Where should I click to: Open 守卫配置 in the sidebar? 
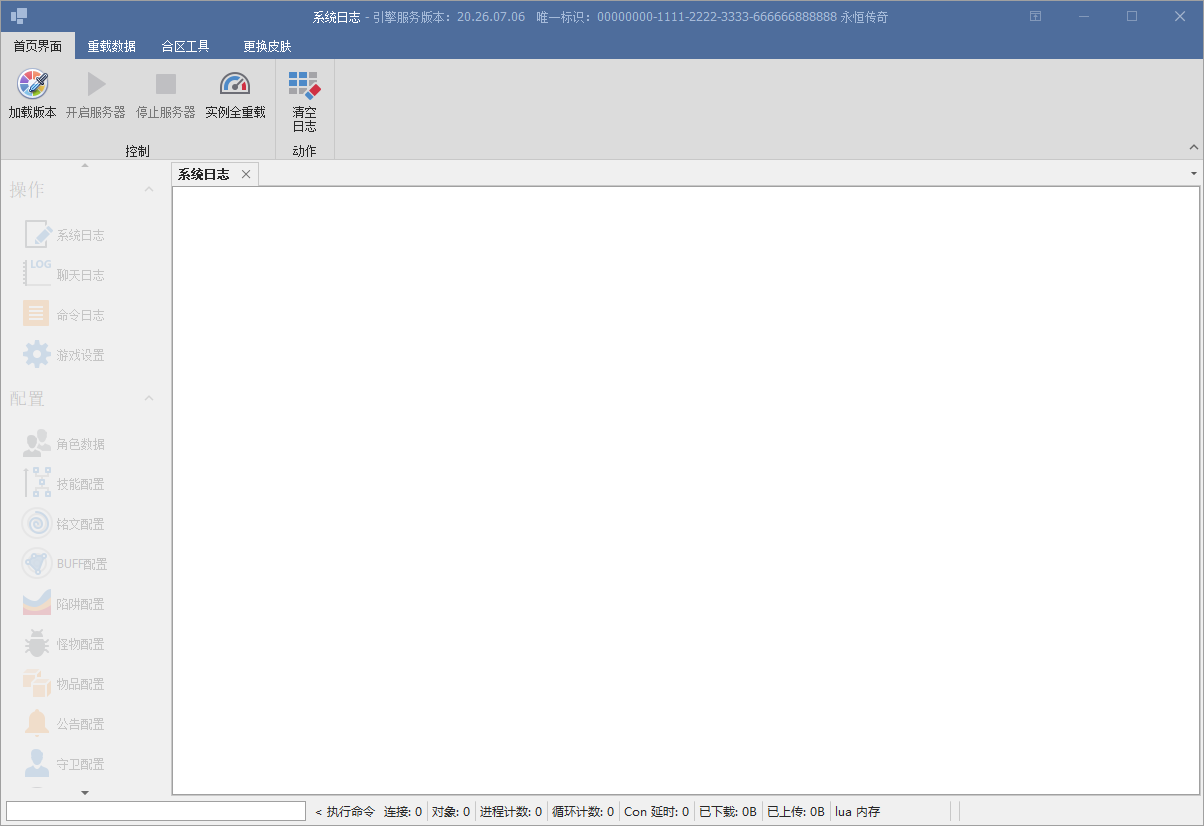64,764
